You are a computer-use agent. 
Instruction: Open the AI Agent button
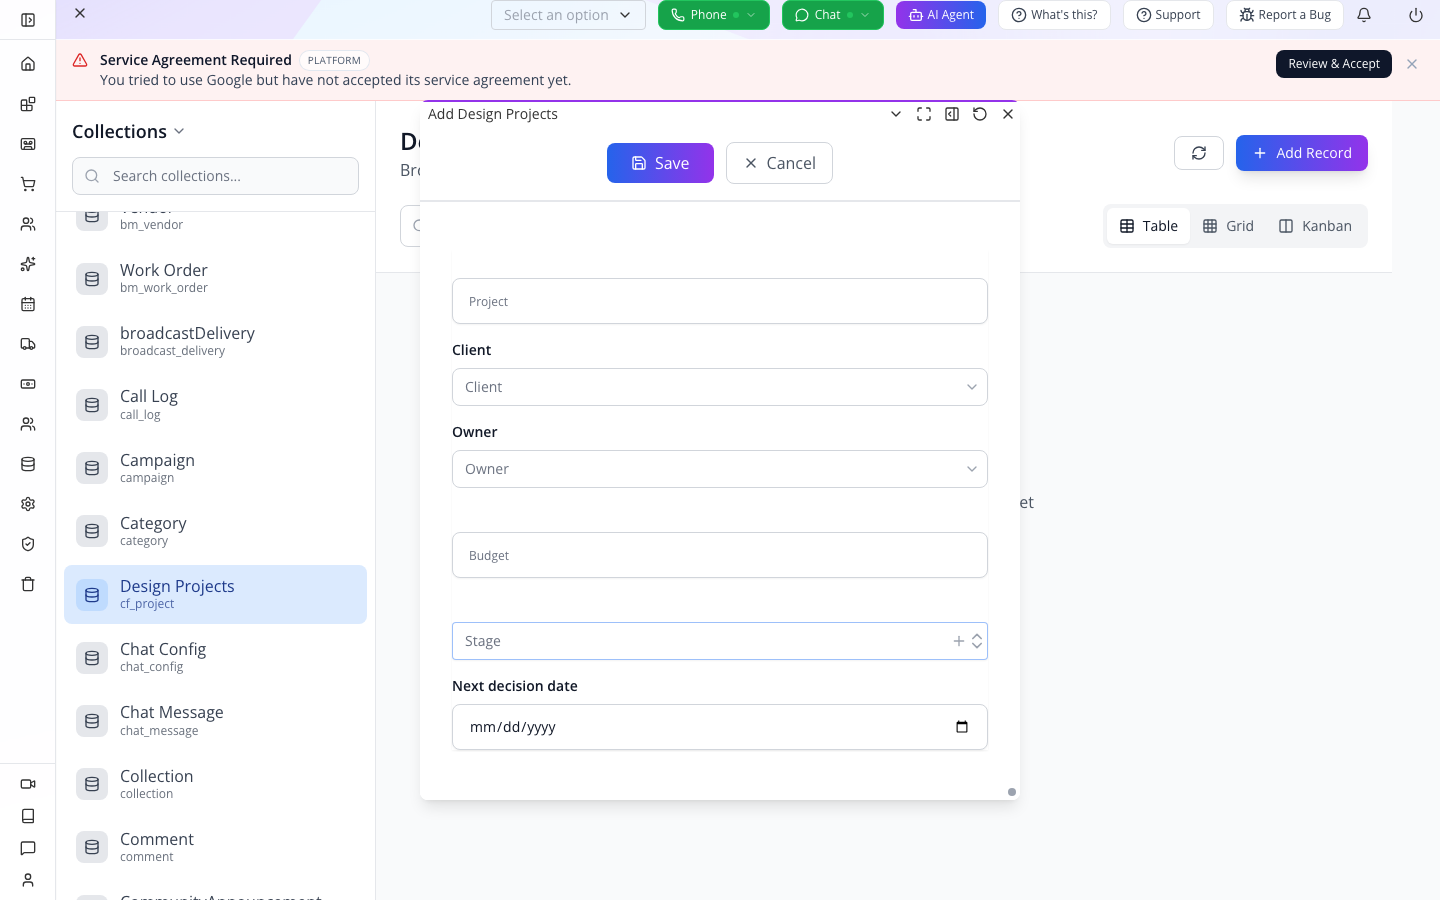tap(941, 15)
